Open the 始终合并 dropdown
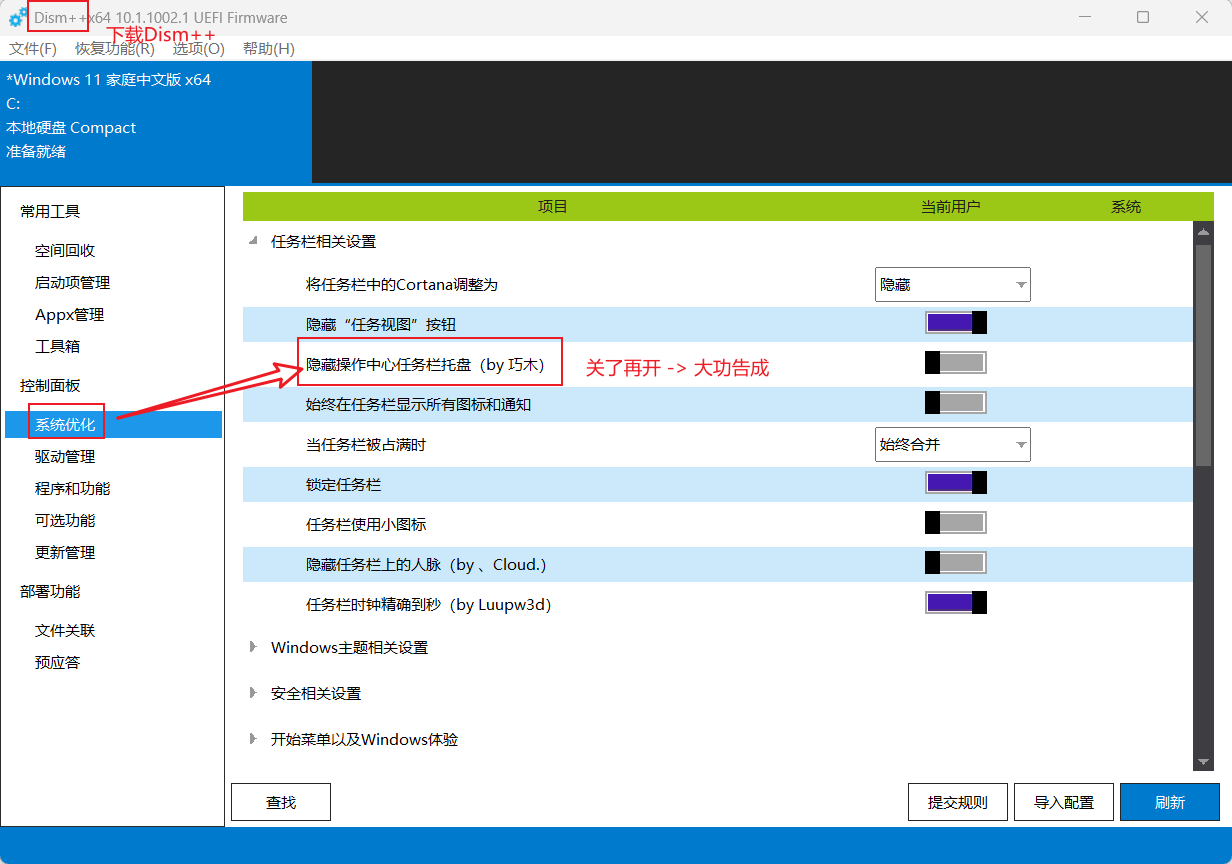The height and width of the screenshot is (864, 1232). 952,445
